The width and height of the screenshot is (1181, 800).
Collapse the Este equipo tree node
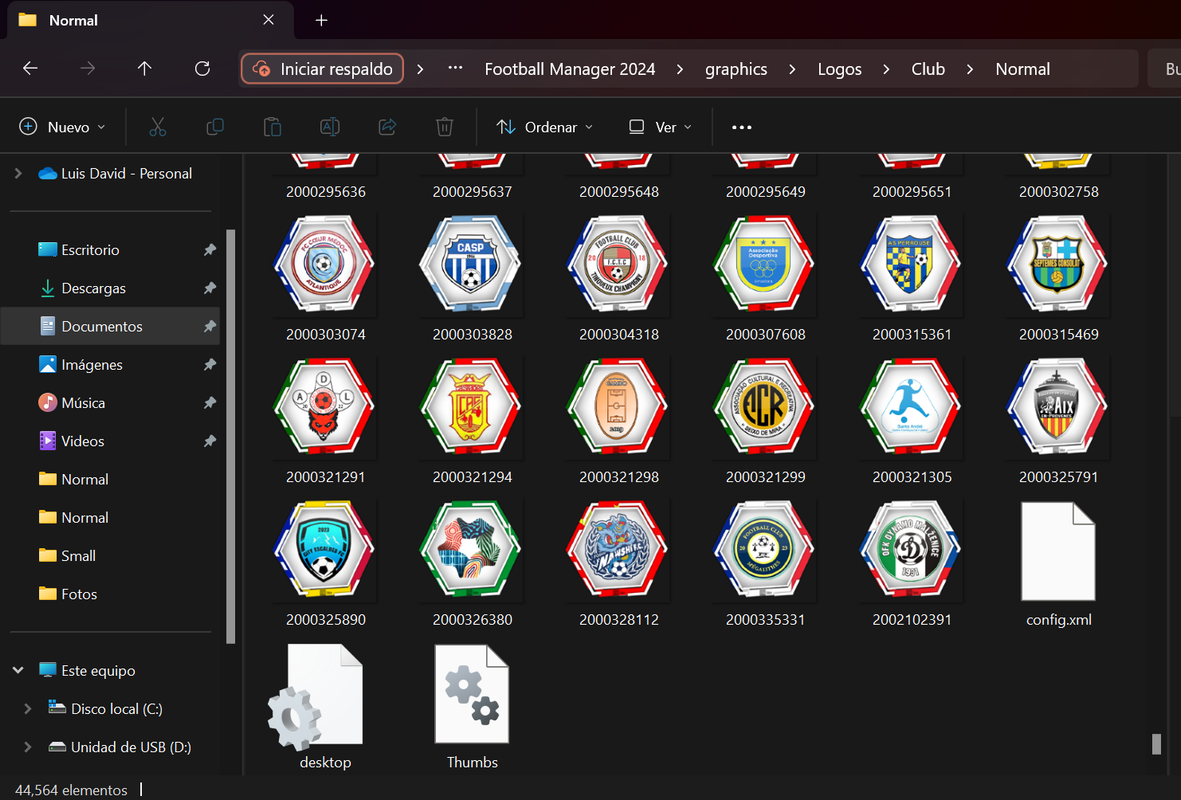click(x=18, y=670)
